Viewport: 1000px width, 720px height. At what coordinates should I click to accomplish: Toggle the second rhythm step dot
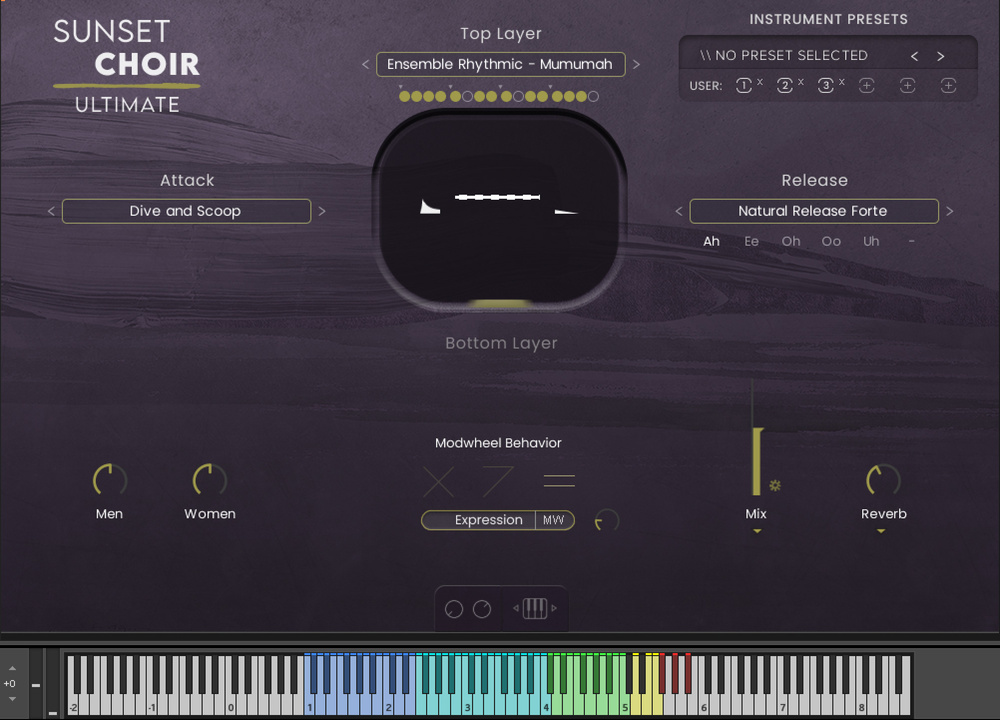416,96
